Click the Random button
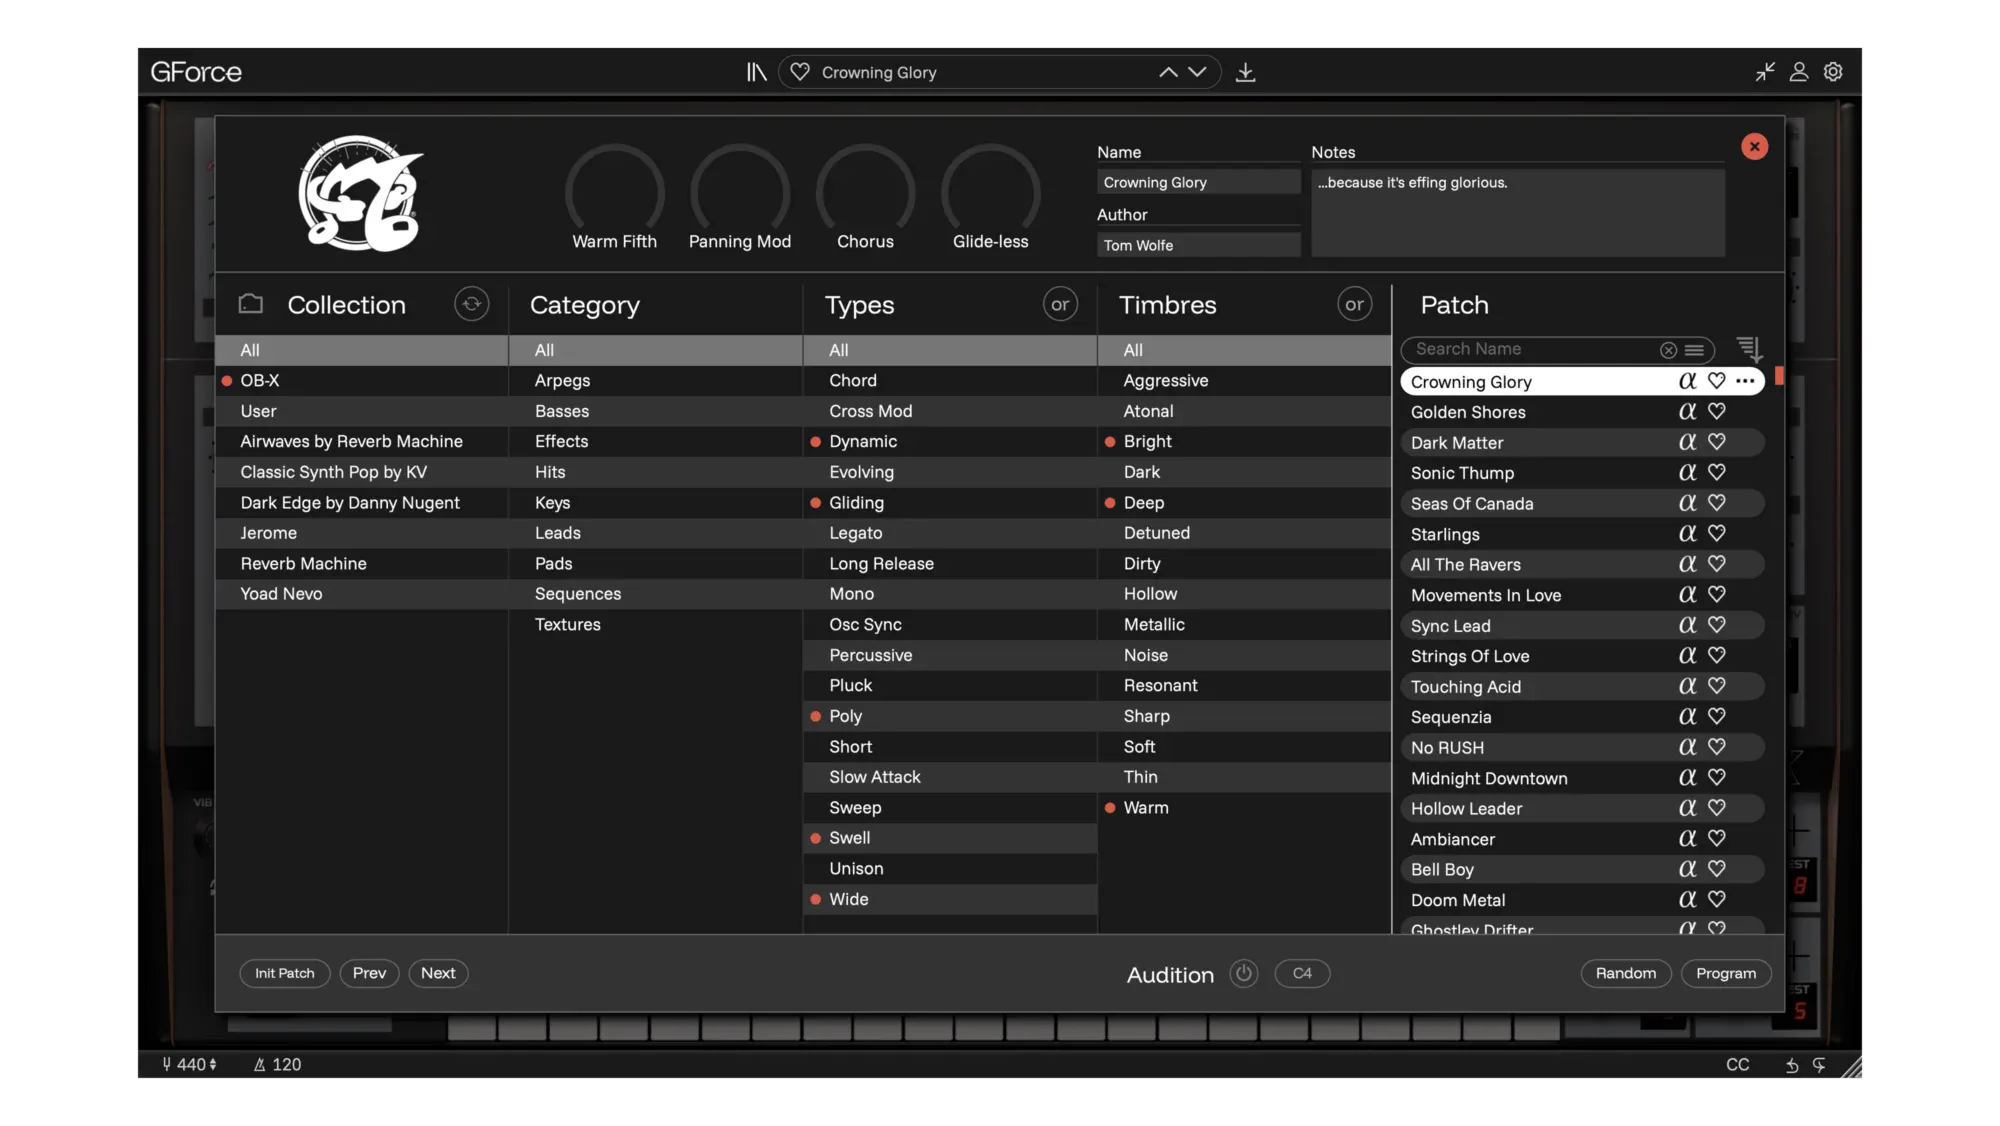 click(1626, 973)
